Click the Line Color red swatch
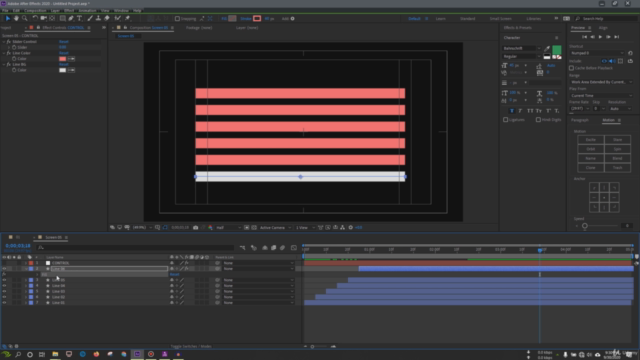 (x=62, y=59)
